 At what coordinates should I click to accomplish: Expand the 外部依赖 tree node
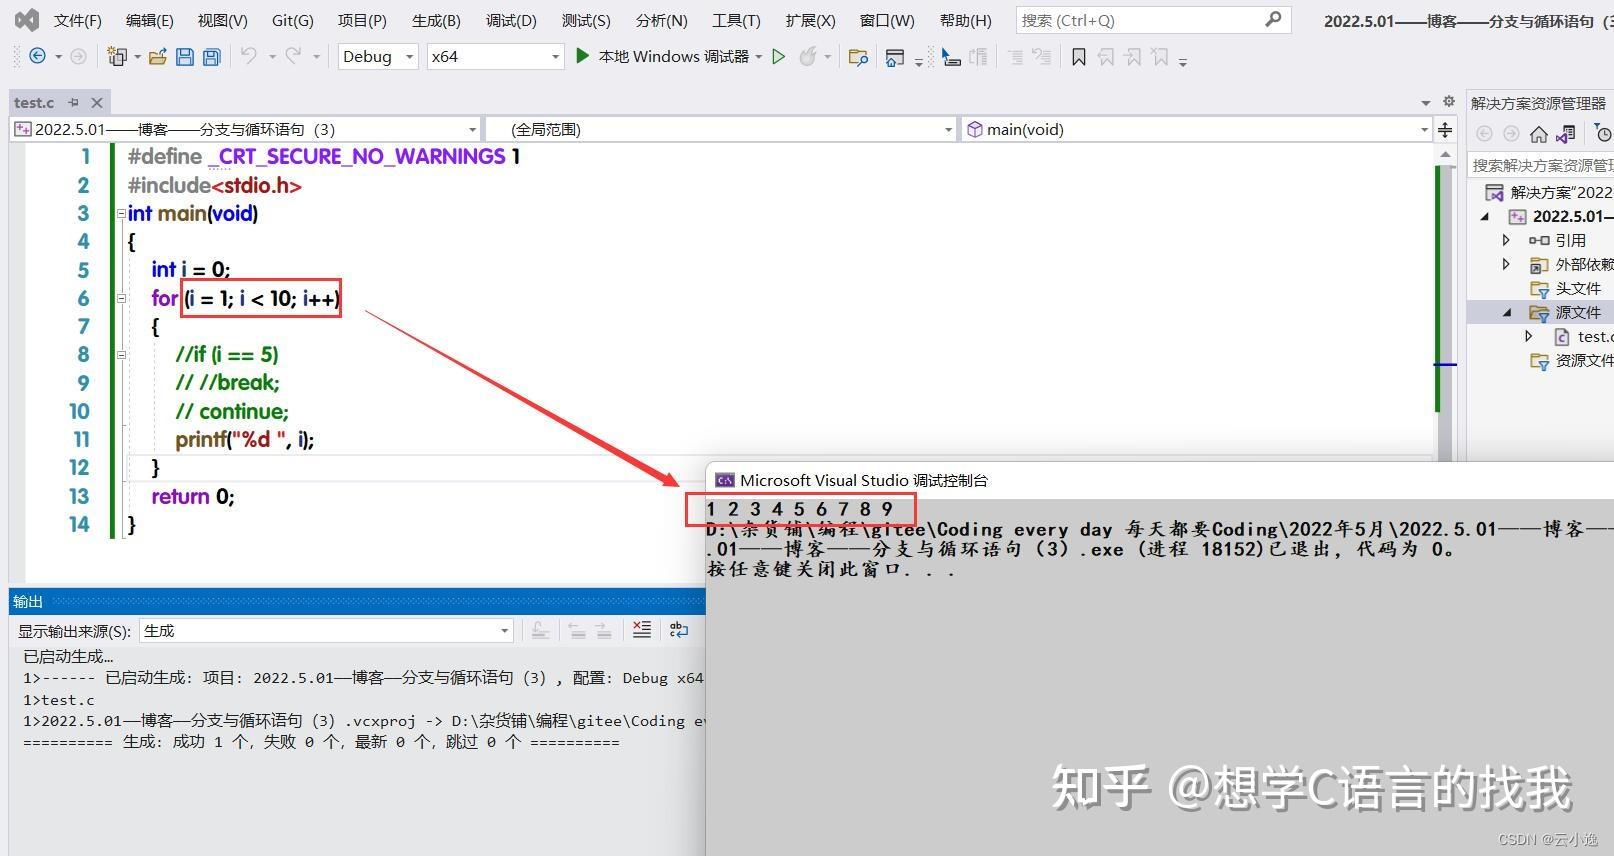click(1506, 264)
